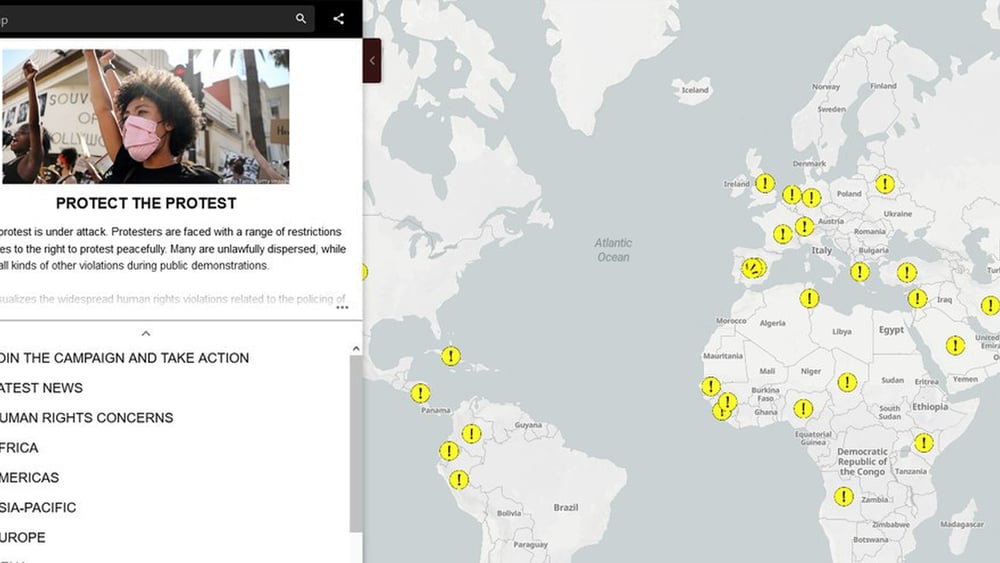The image size is (1000, 563).
Task: Click into the search input field
Action: tap(150, 18)
